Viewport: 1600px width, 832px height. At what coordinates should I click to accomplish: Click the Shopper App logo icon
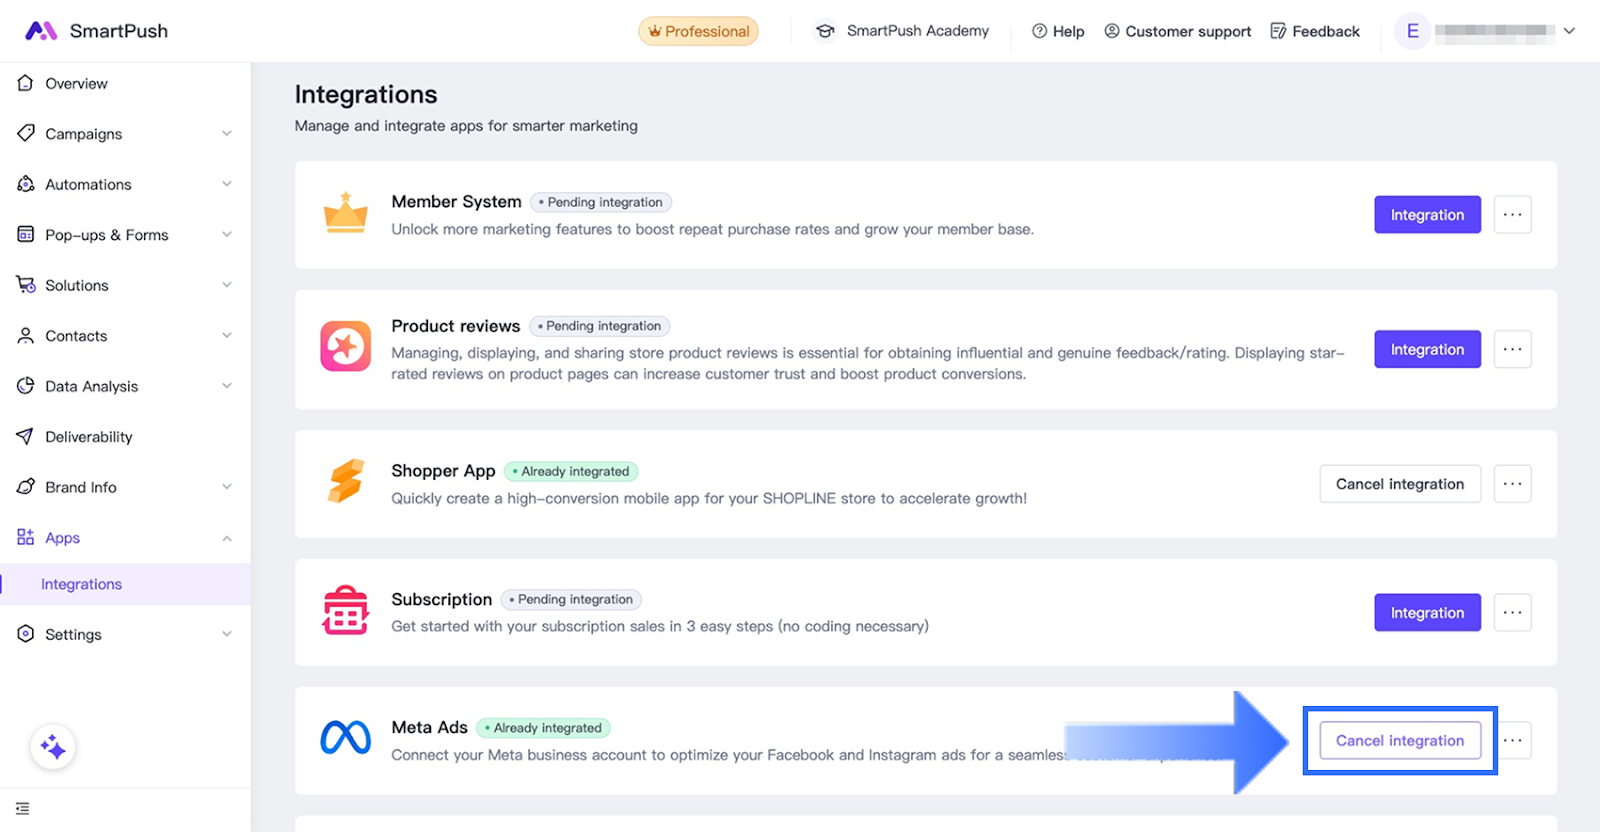point(345,481)
